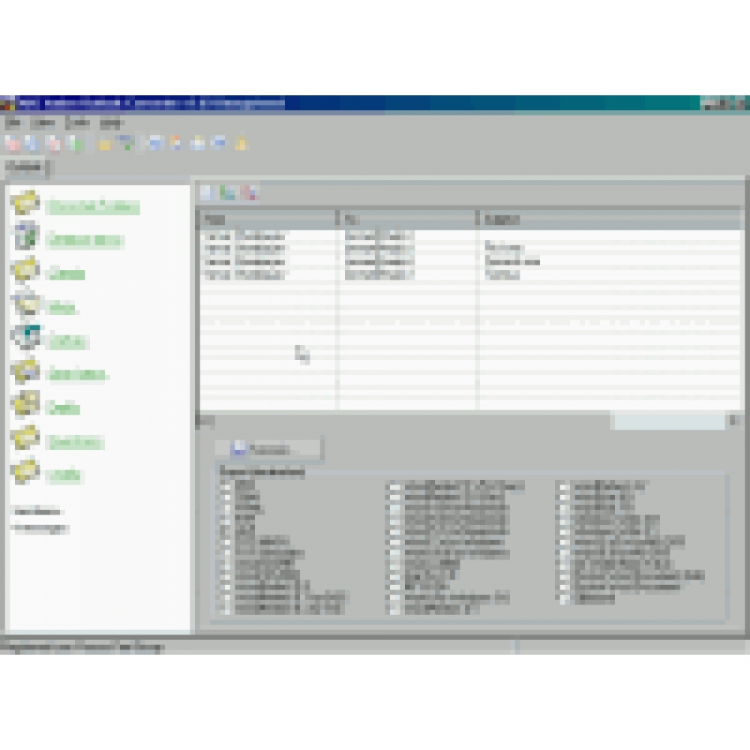Screen dimensions: 750x750
Task: Select the topmost folder icon in the sidebar
Action: pos(25,203)
